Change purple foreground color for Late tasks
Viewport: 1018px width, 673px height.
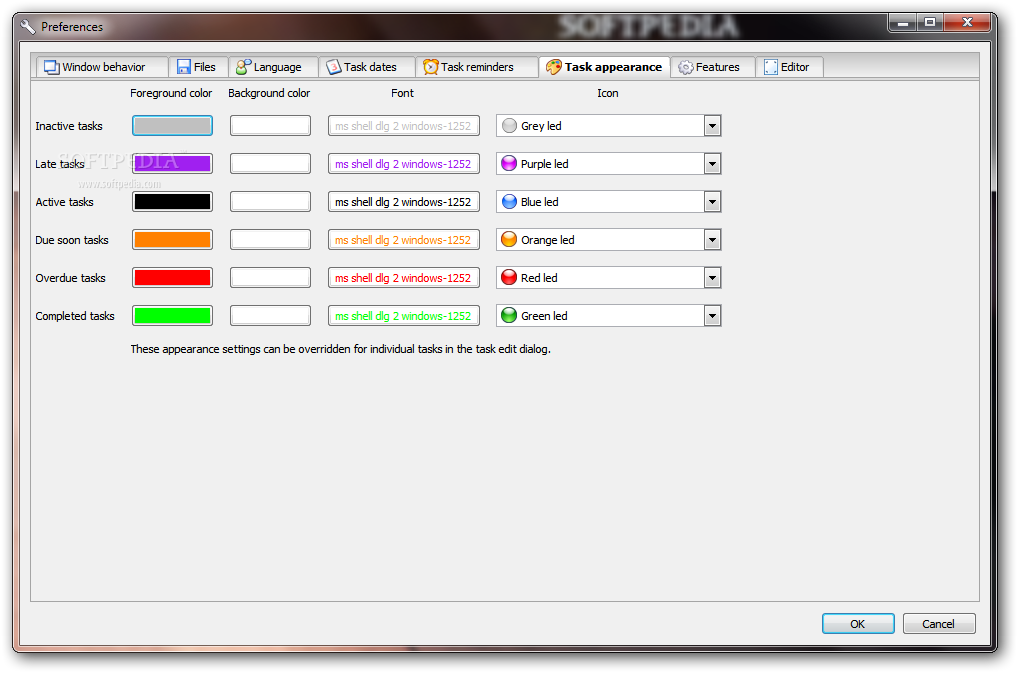(x=172, y=164)
